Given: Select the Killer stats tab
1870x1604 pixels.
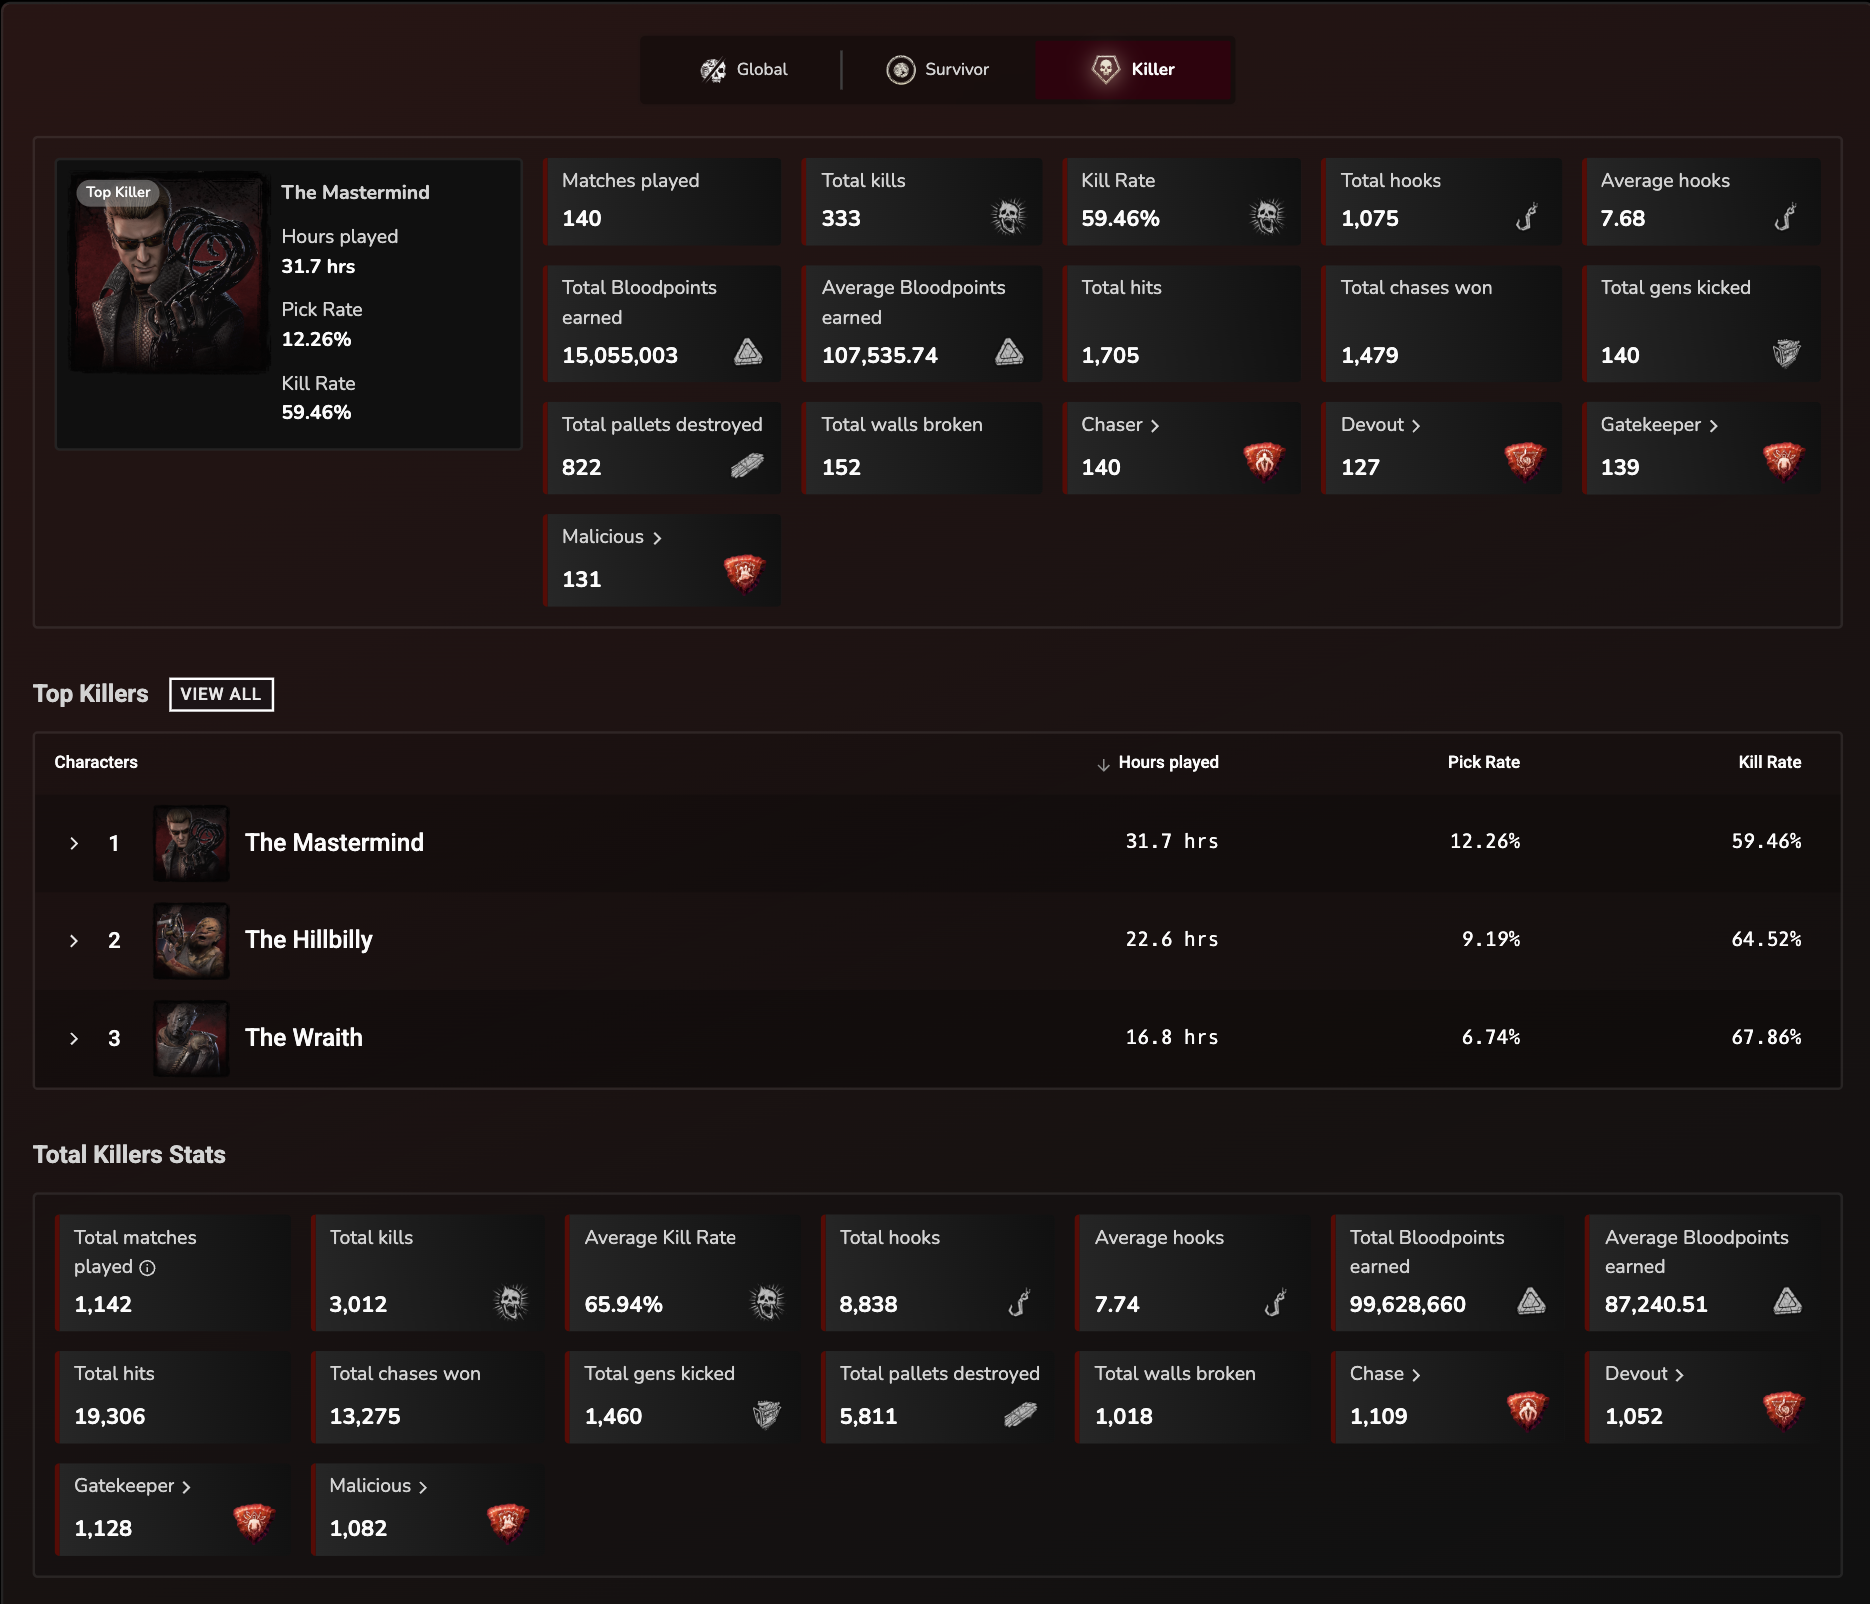Looking at the screenshot, I should coord(1134,69).
